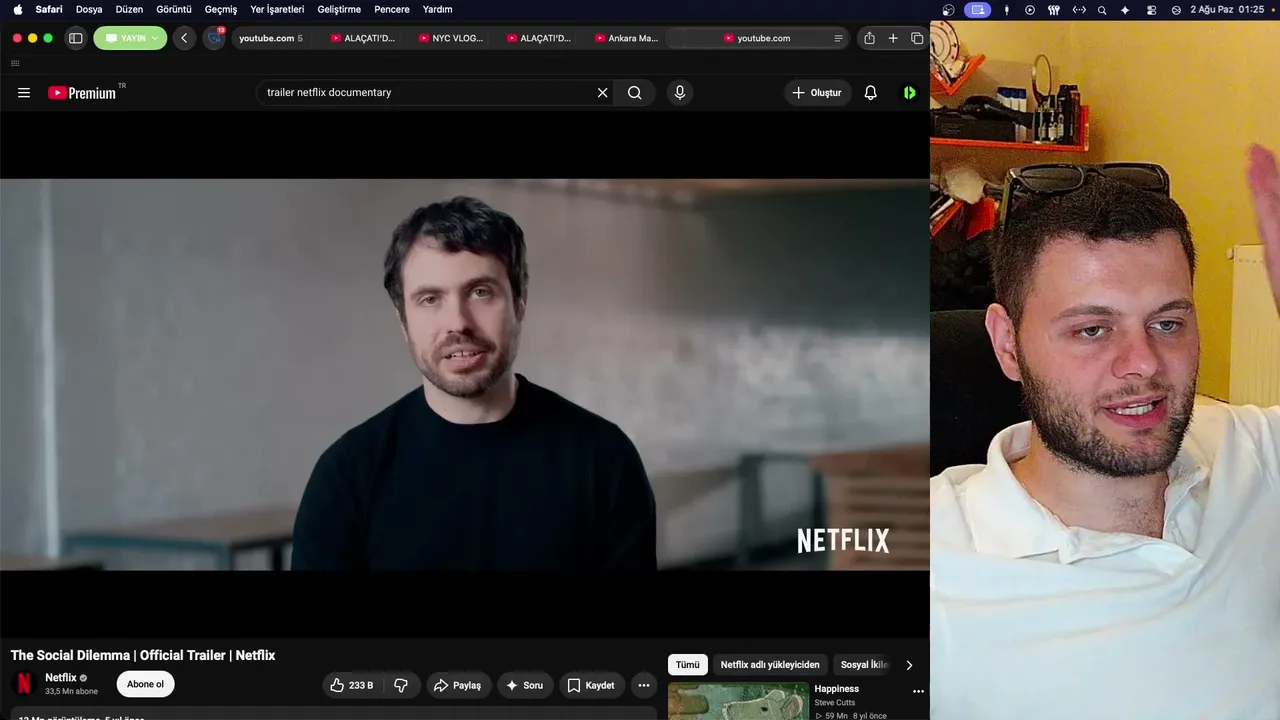Clear the search query with X
1280x720 pixels.
[602, 93]
